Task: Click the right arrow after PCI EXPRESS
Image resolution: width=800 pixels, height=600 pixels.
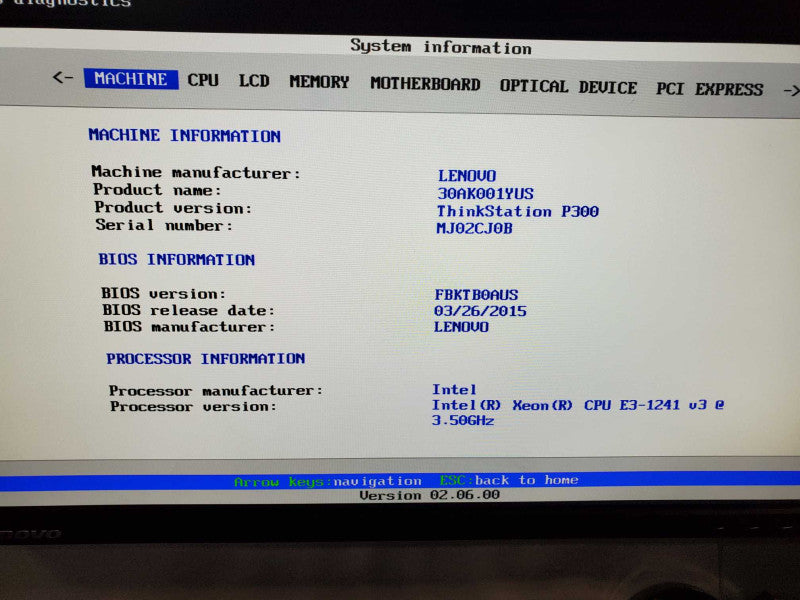Action: (x=791, y=91)
